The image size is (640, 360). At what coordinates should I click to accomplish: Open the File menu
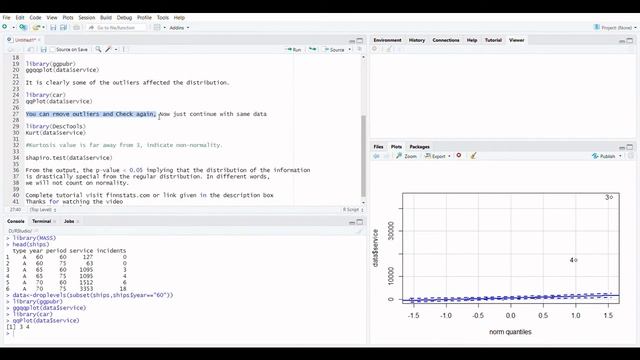point(7,18)
